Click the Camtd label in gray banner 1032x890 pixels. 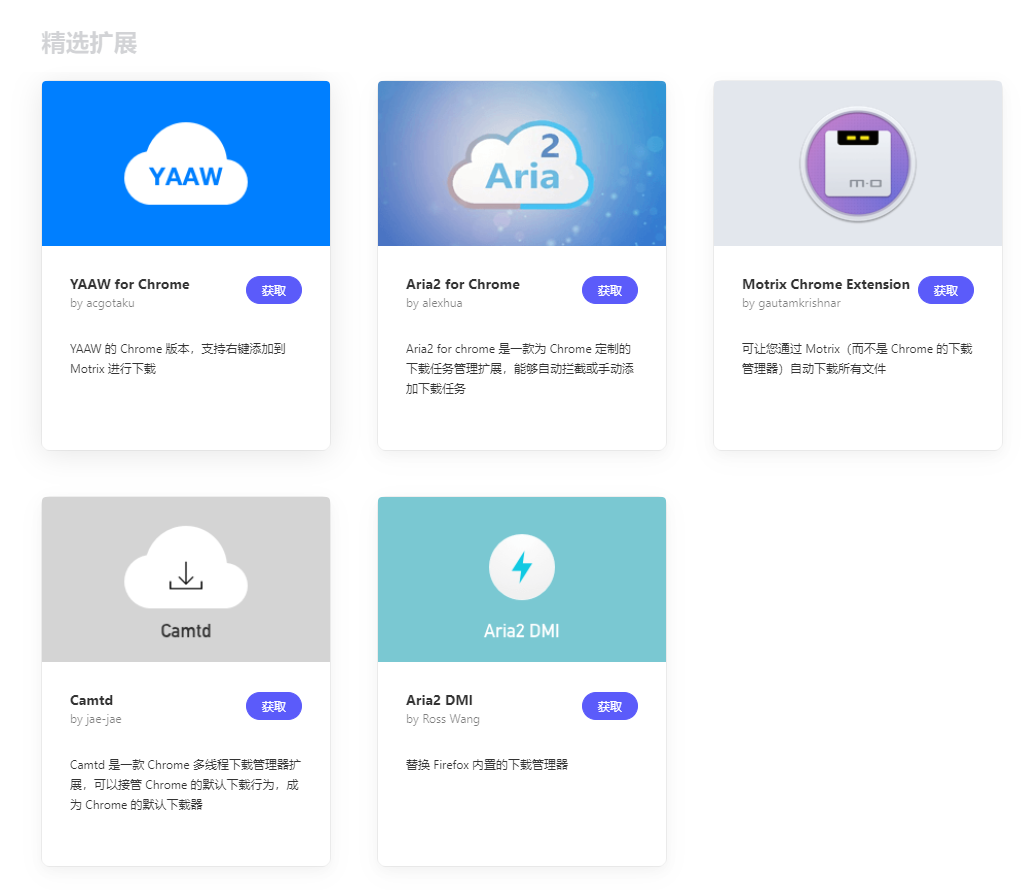click(186, 631)
